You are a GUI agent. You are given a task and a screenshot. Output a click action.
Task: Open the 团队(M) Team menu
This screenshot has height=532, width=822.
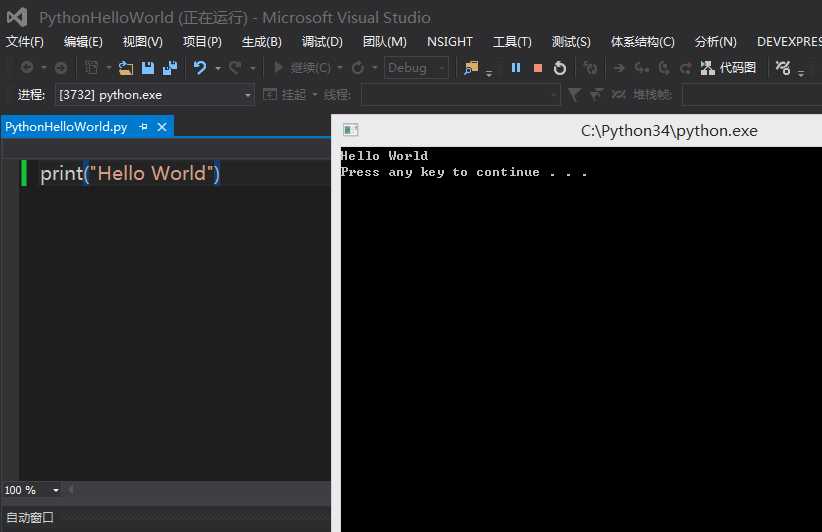point(384,41)
